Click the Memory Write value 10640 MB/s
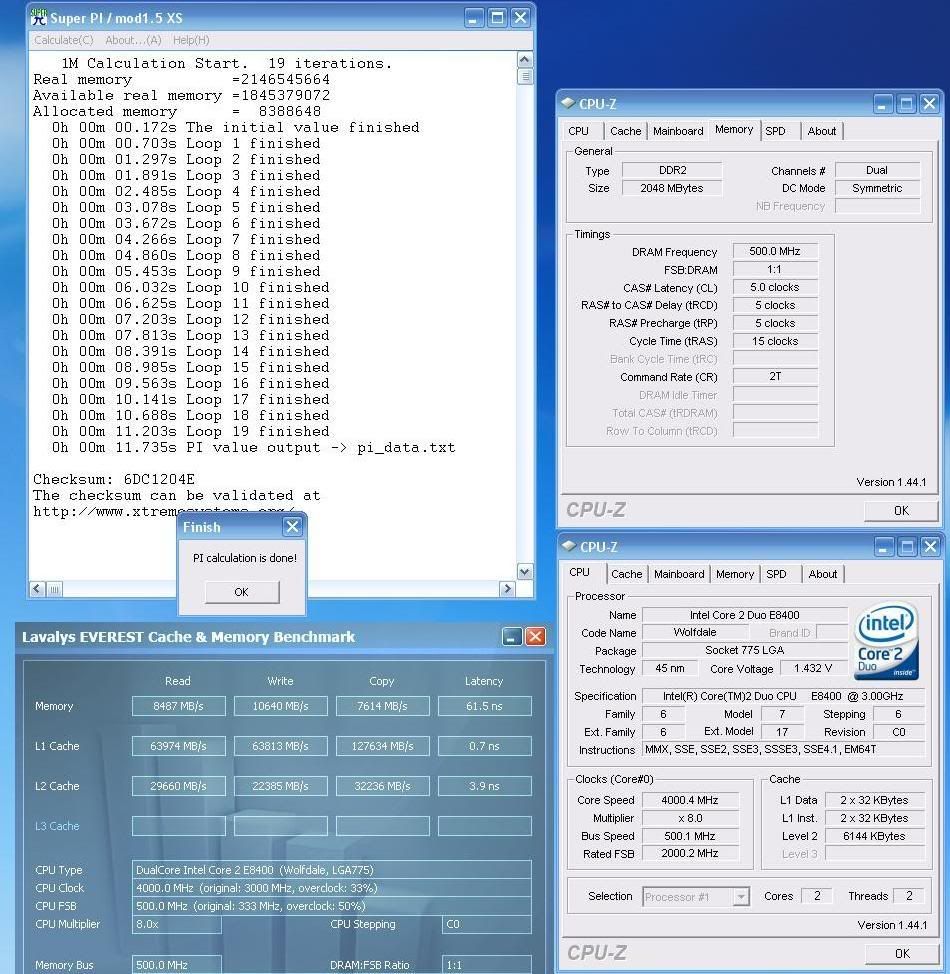 click(280, 706)
